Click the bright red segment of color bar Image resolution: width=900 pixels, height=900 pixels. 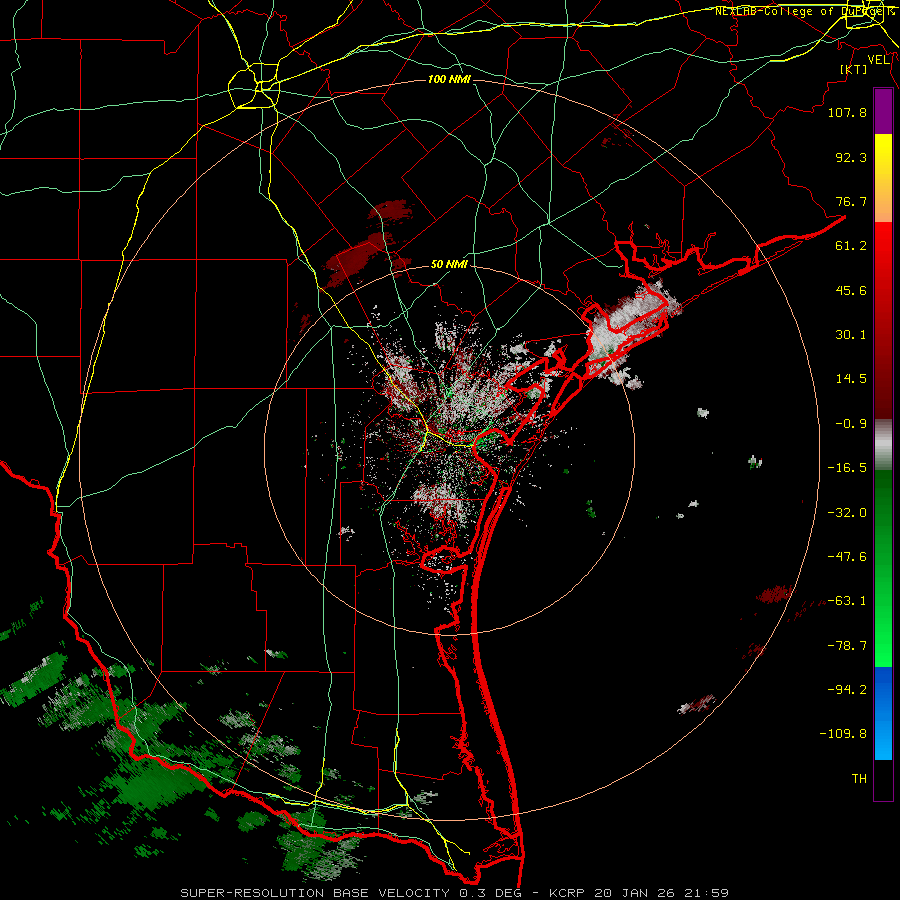click(883, 247)
